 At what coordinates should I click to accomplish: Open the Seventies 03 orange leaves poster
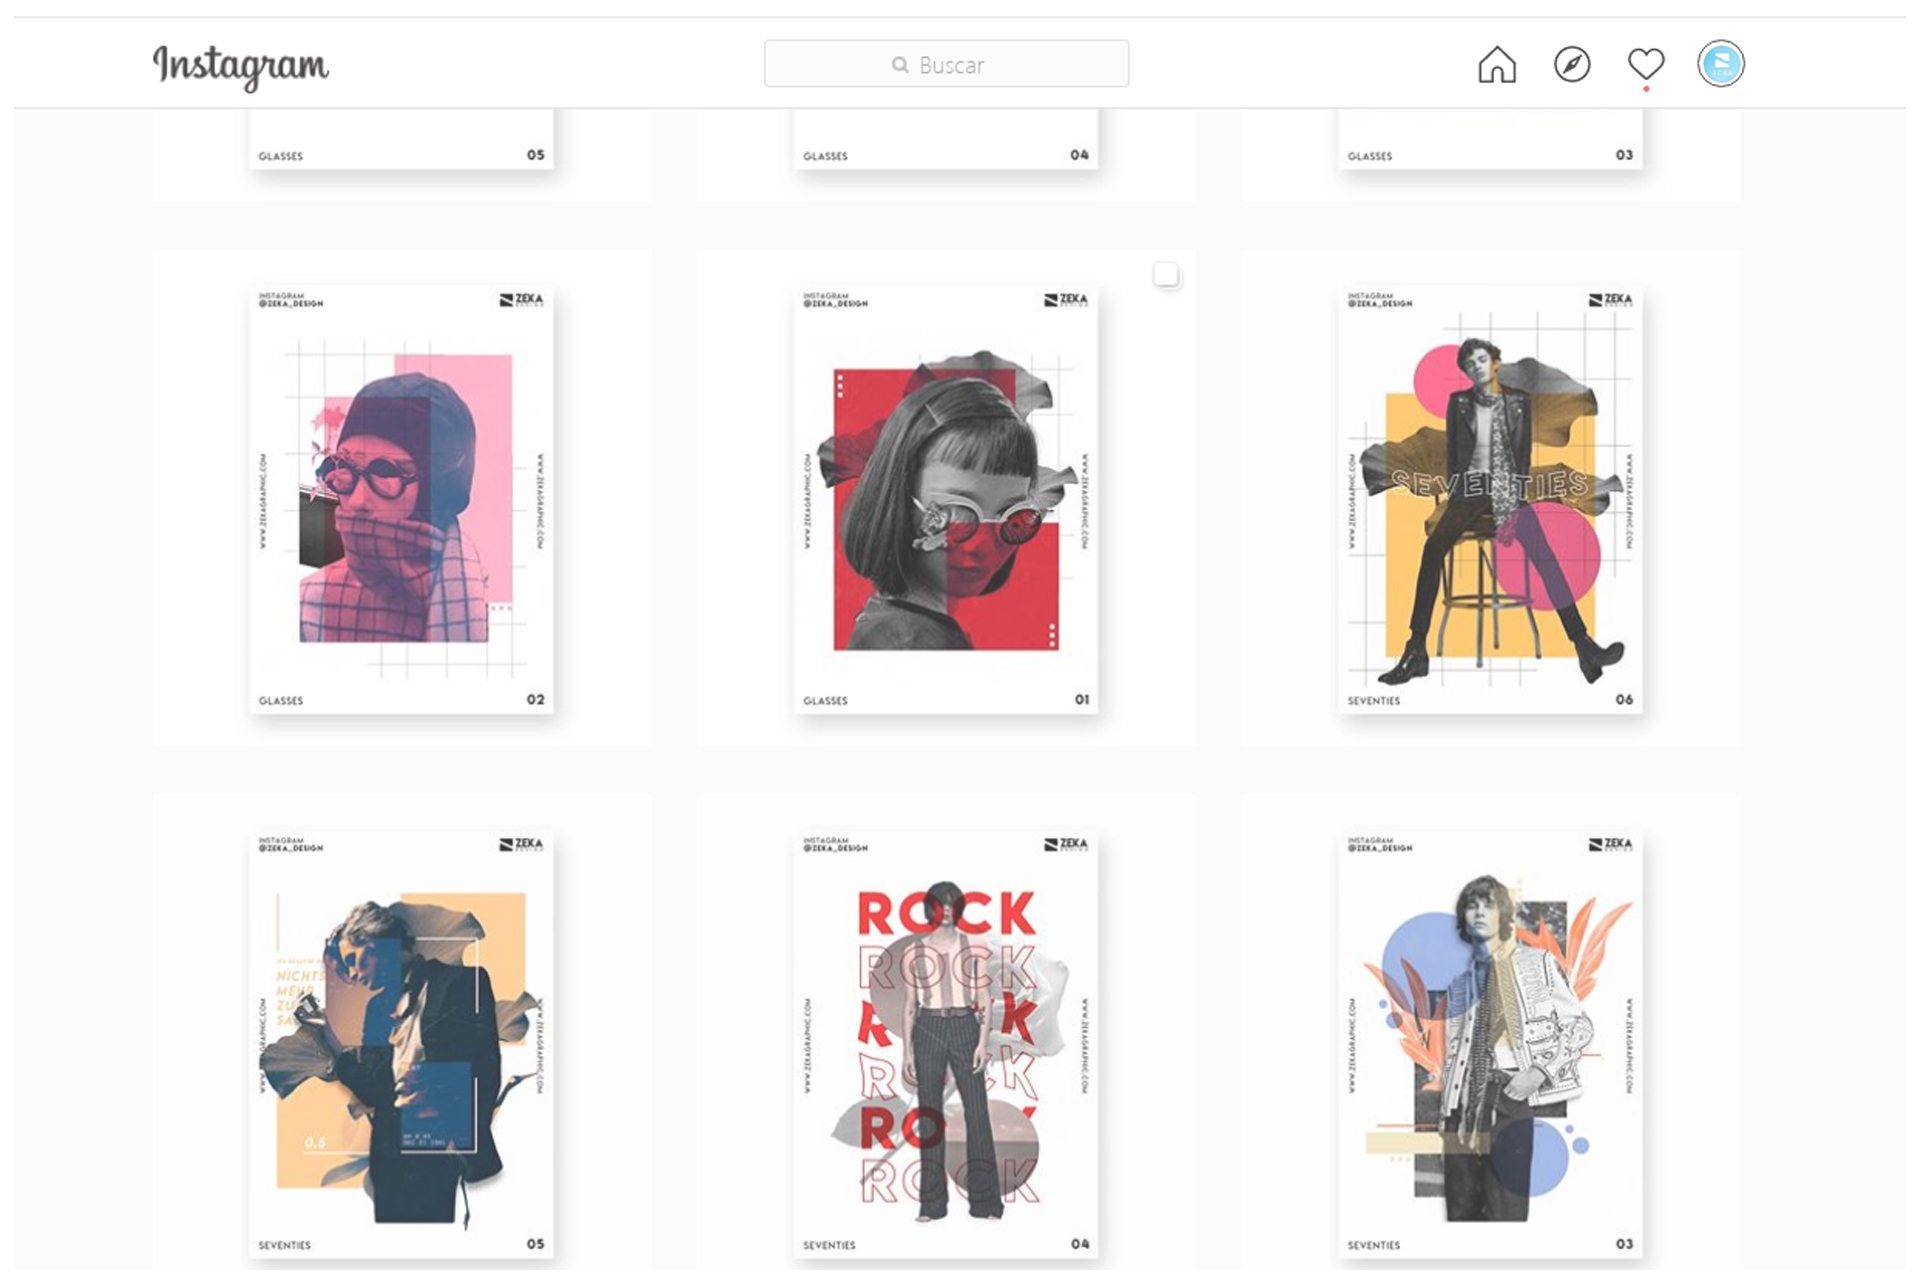pyautogui.click(x=1488, y=1040)
